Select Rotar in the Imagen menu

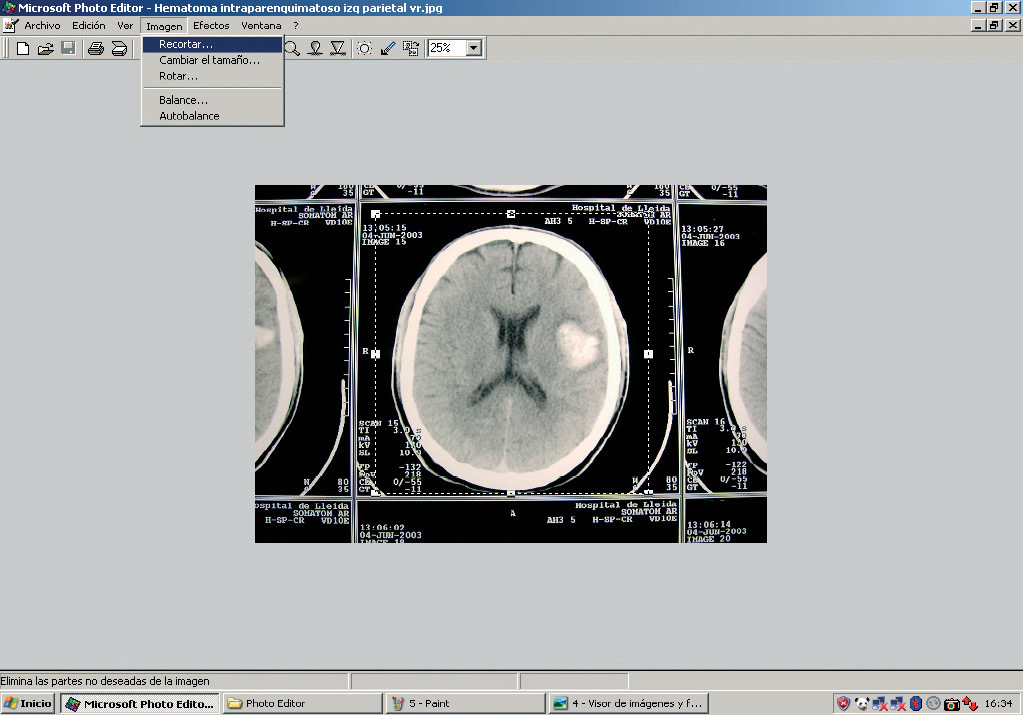pos(178,76)
